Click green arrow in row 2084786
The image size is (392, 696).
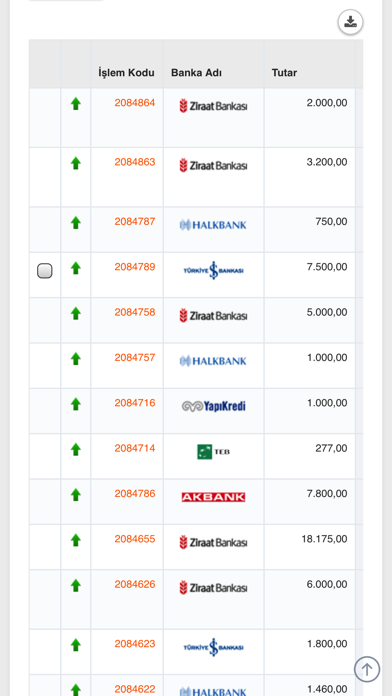click(x=76, y=495)
